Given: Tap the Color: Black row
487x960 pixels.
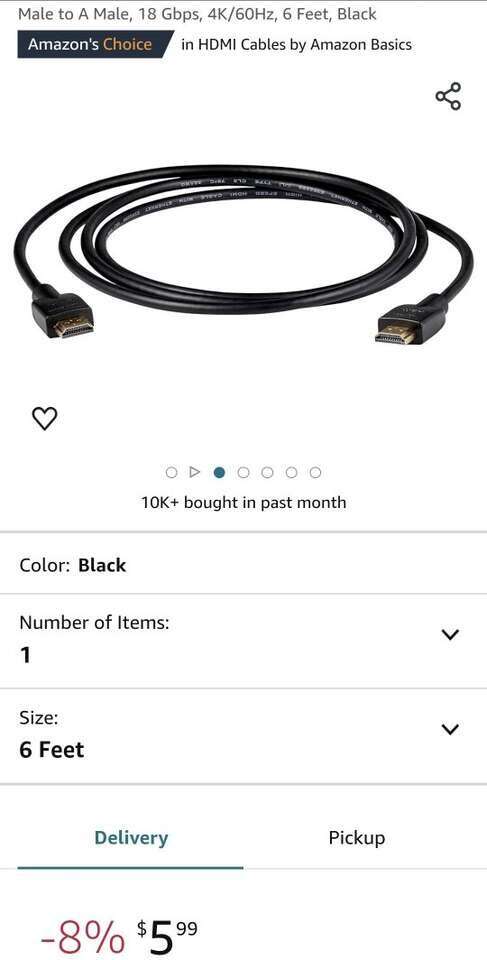Looking at the screenshot, I should coord(243,564).
